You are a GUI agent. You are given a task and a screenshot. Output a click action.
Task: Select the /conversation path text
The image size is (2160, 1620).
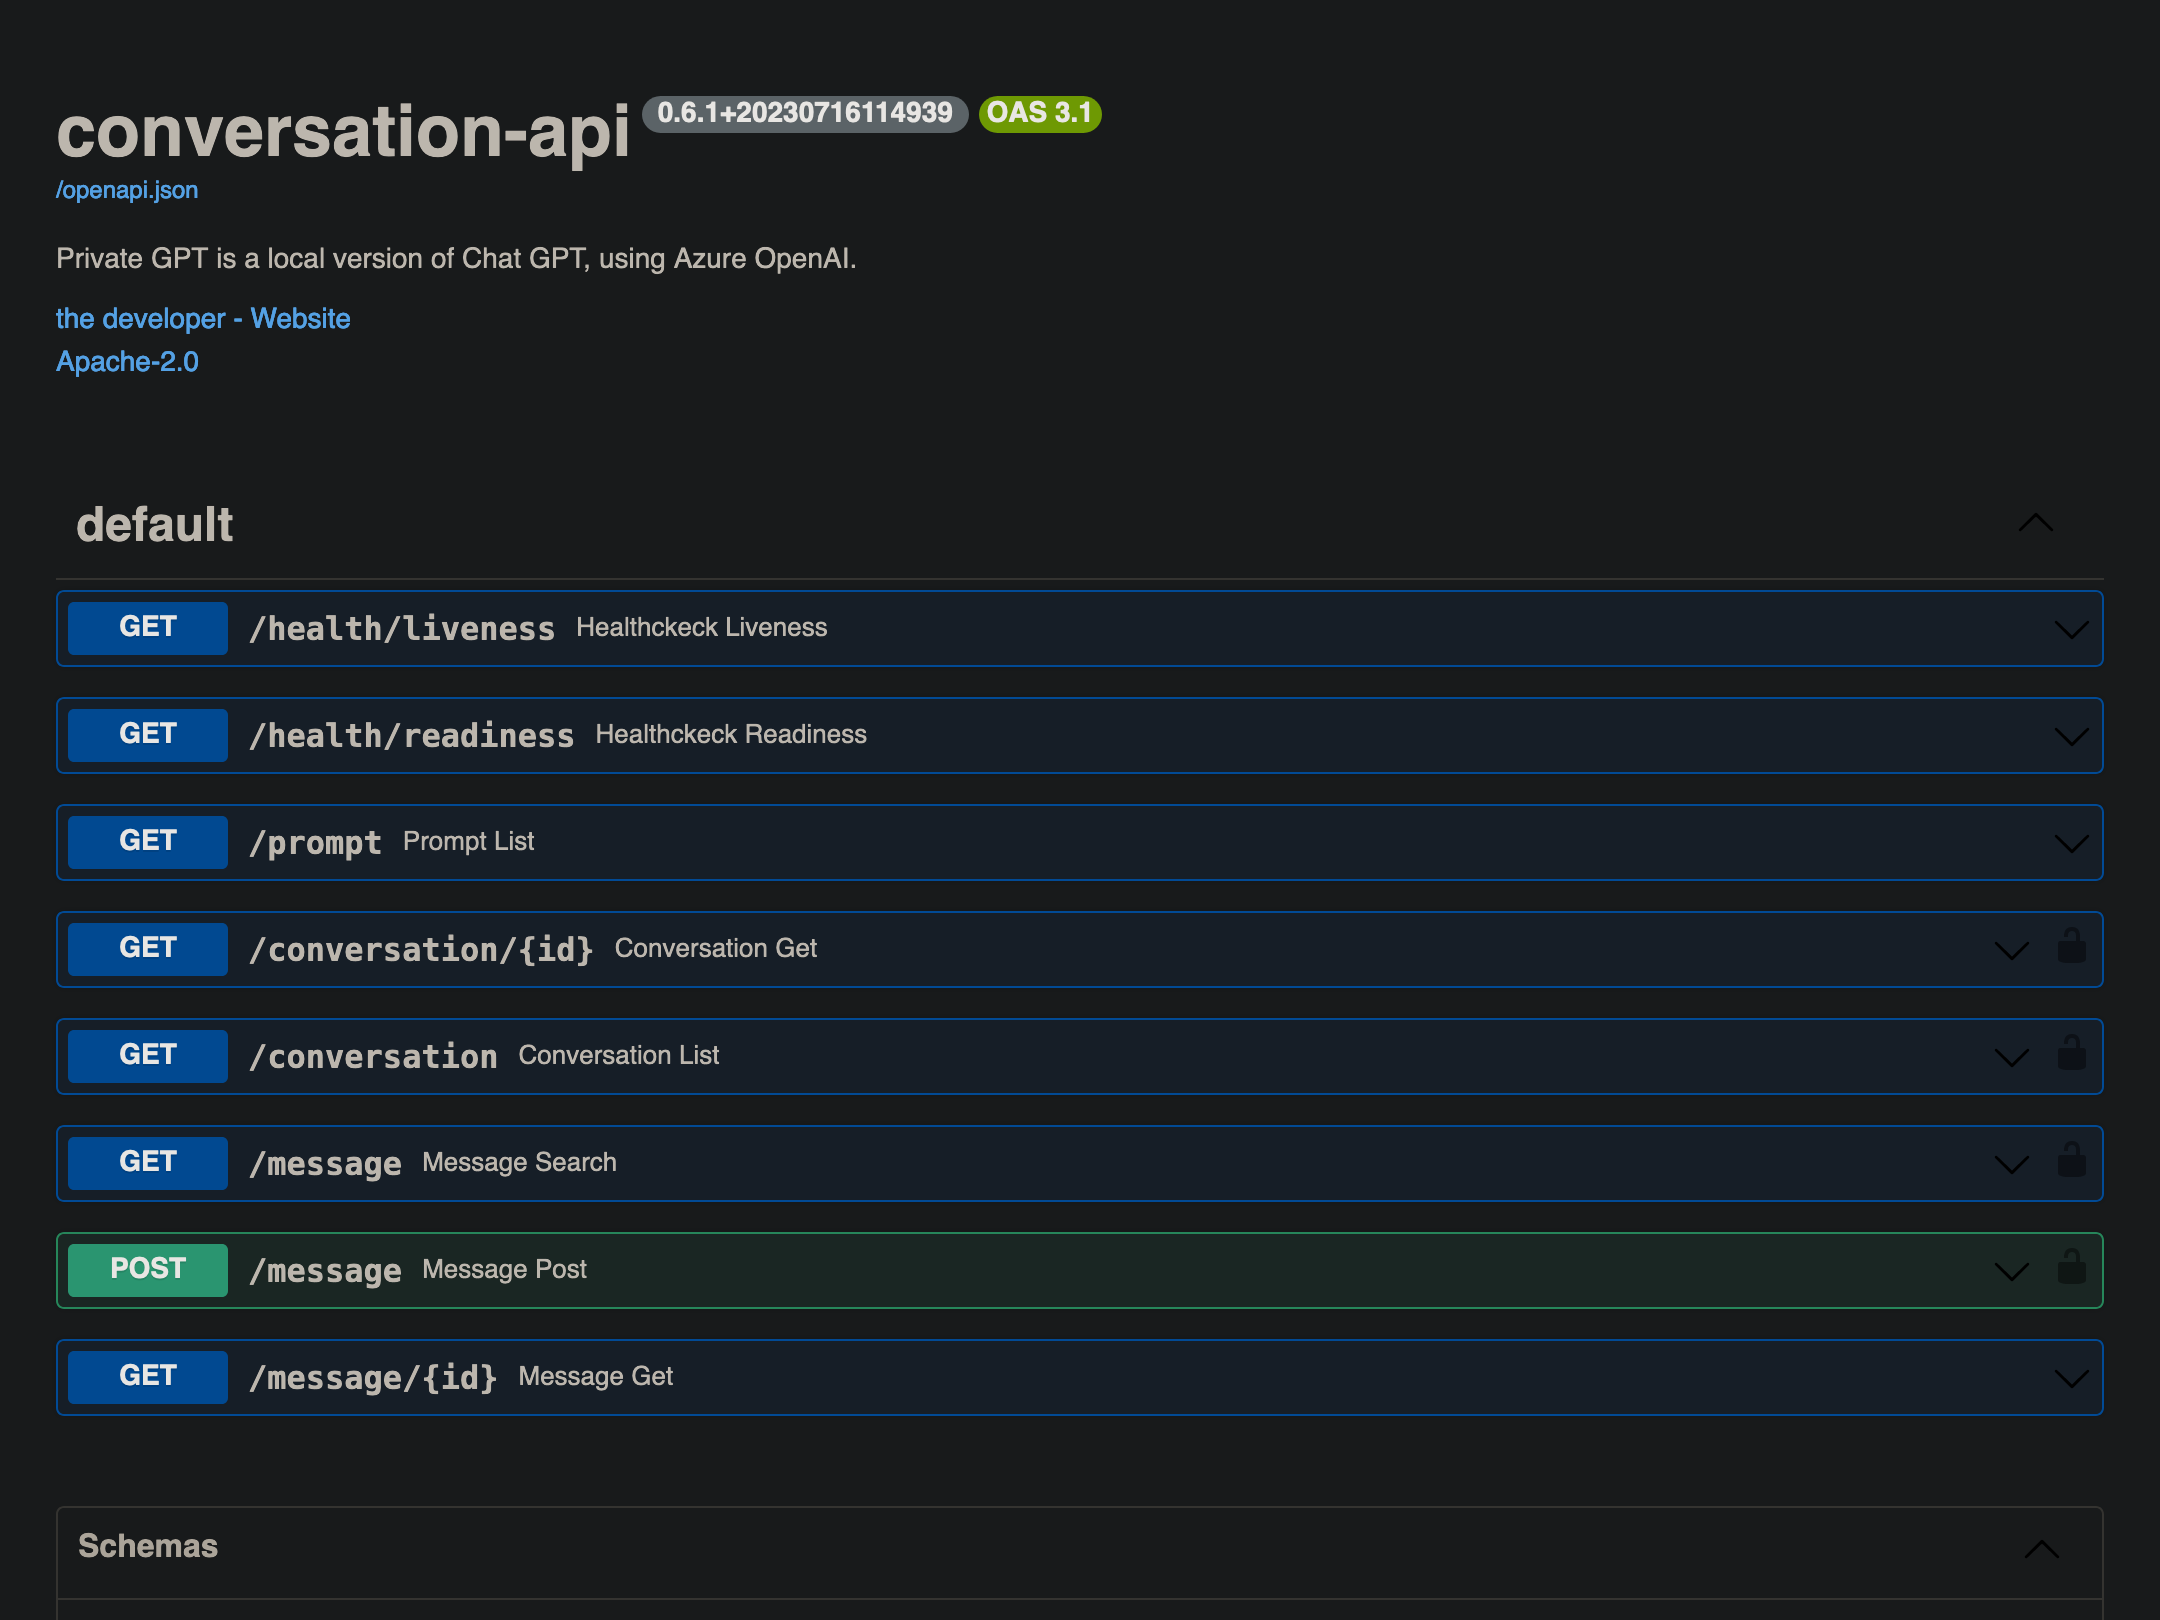point(373,1056)
